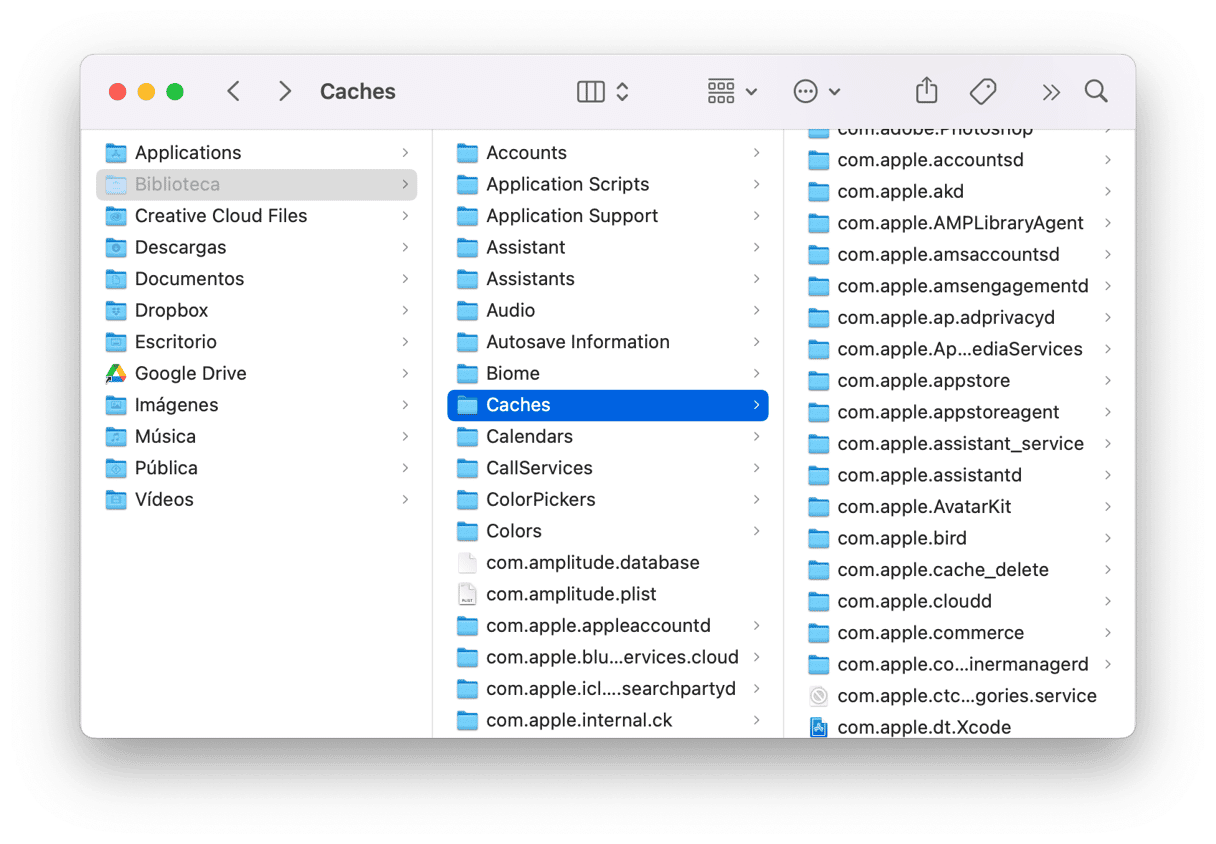Screen dimensions: 1216x844
Task: Select the Caches folder row
Action: [x=608, y=405]
